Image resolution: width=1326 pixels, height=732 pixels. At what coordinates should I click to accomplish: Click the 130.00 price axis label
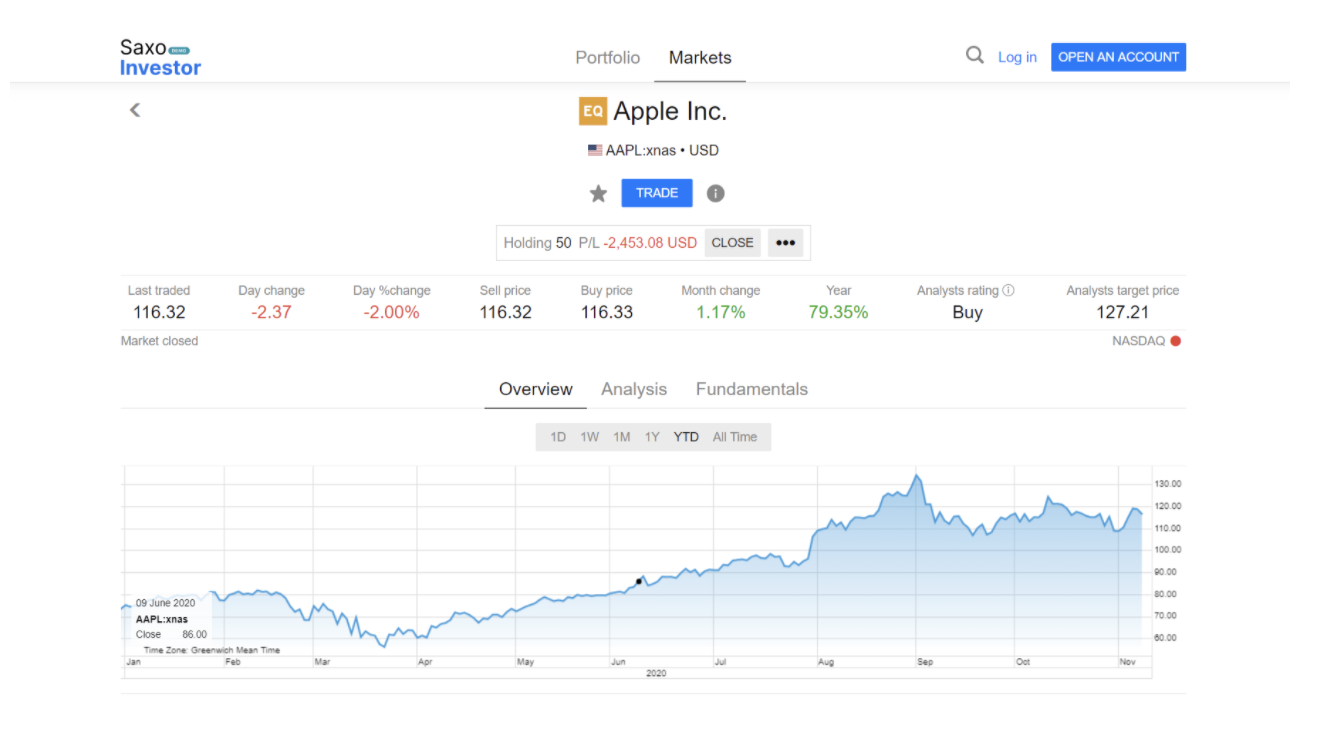pyautogui.click(x=1168, y=483)
